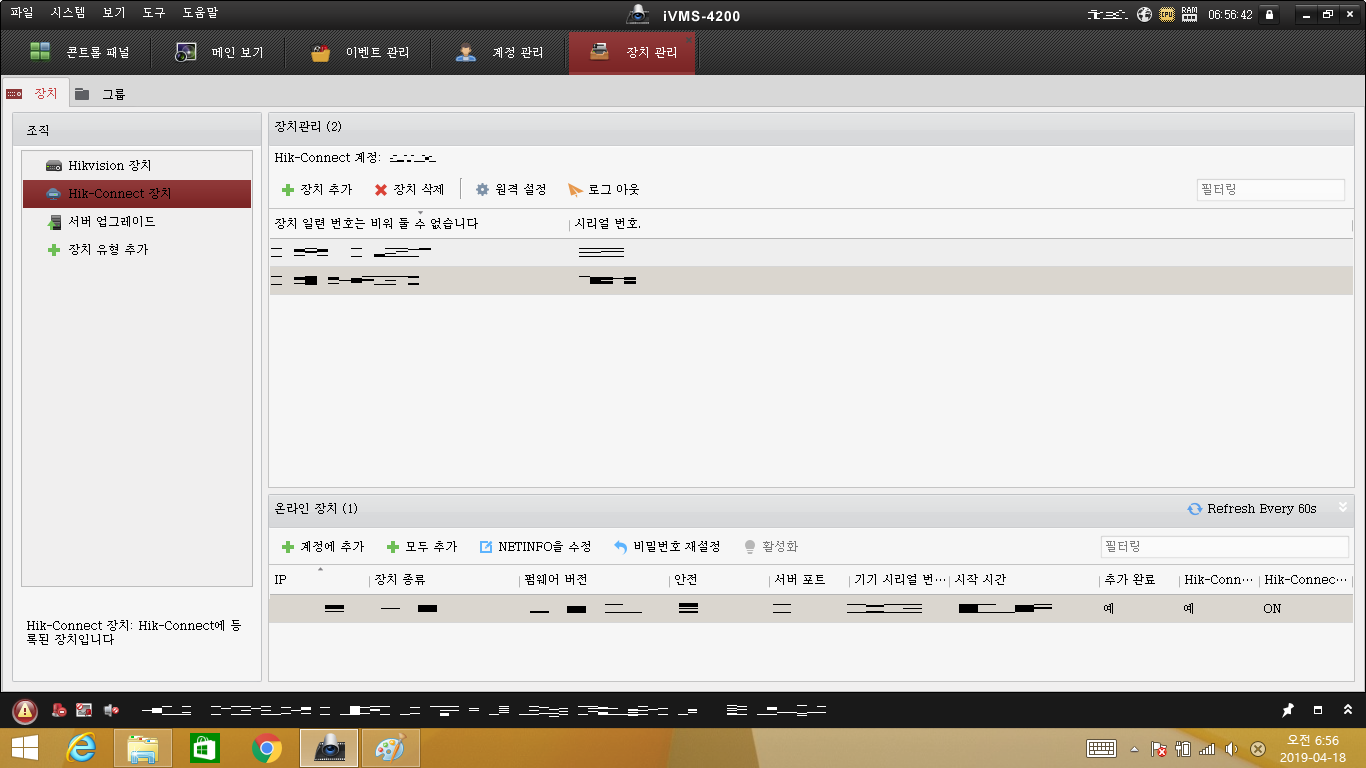Click the red alarm warning icon
The image size is (1366, 768).
(x=25, y=711)
